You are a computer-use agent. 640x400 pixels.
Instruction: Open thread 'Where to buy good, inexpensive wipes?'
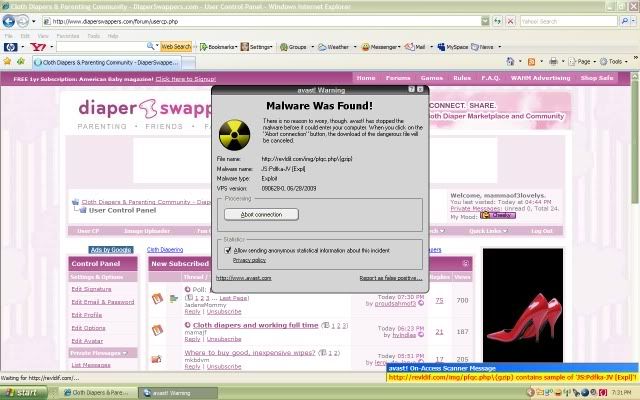click(250, 353)
